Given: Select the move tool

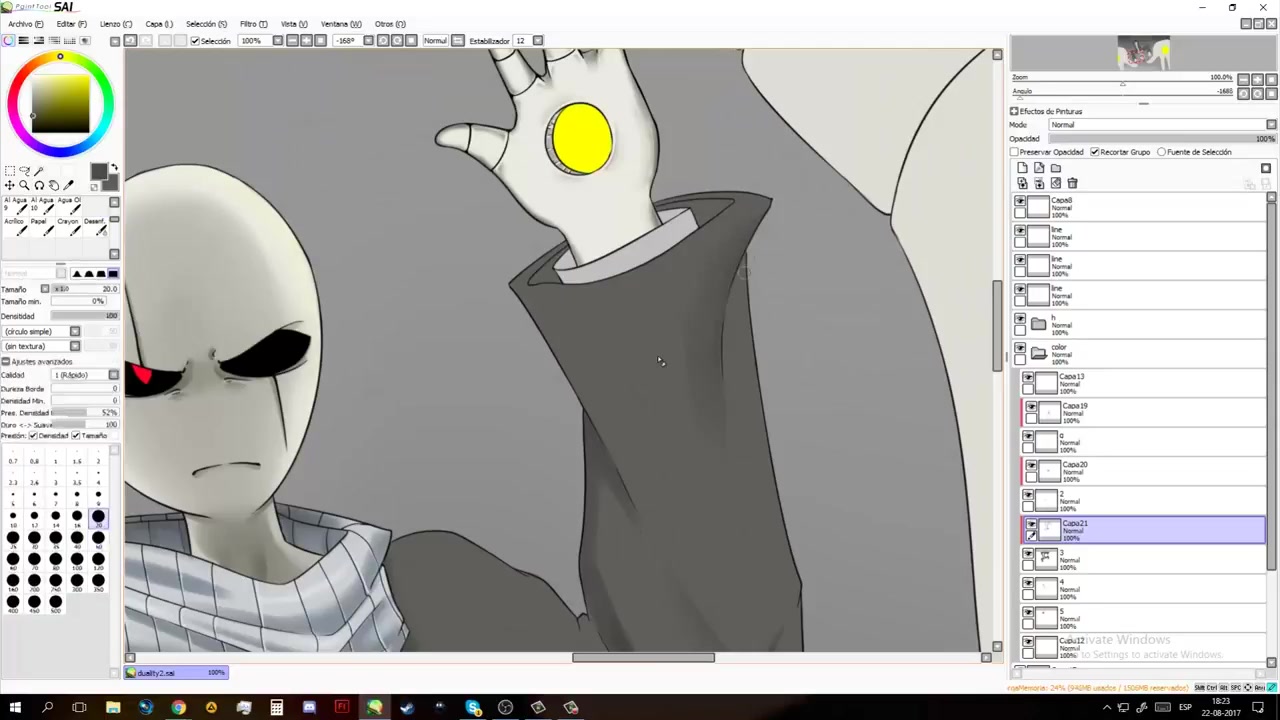Looking at the screenshot, I should (x=10, y=186).
